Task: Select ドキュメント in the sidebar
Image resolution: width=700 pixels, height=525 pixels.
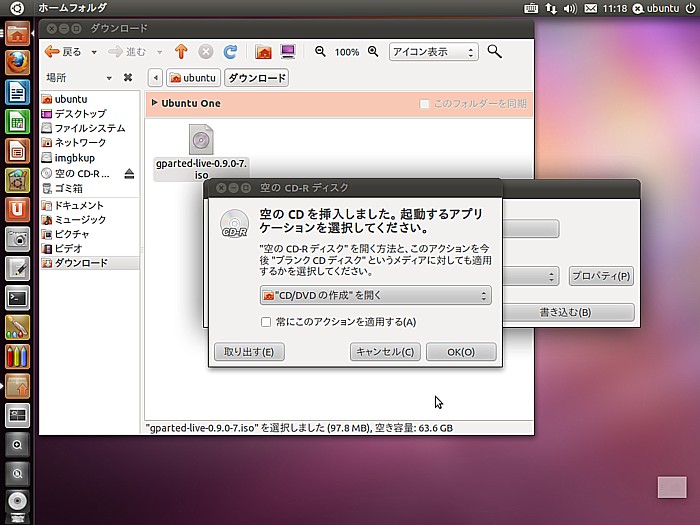Action: coord(80,205)
